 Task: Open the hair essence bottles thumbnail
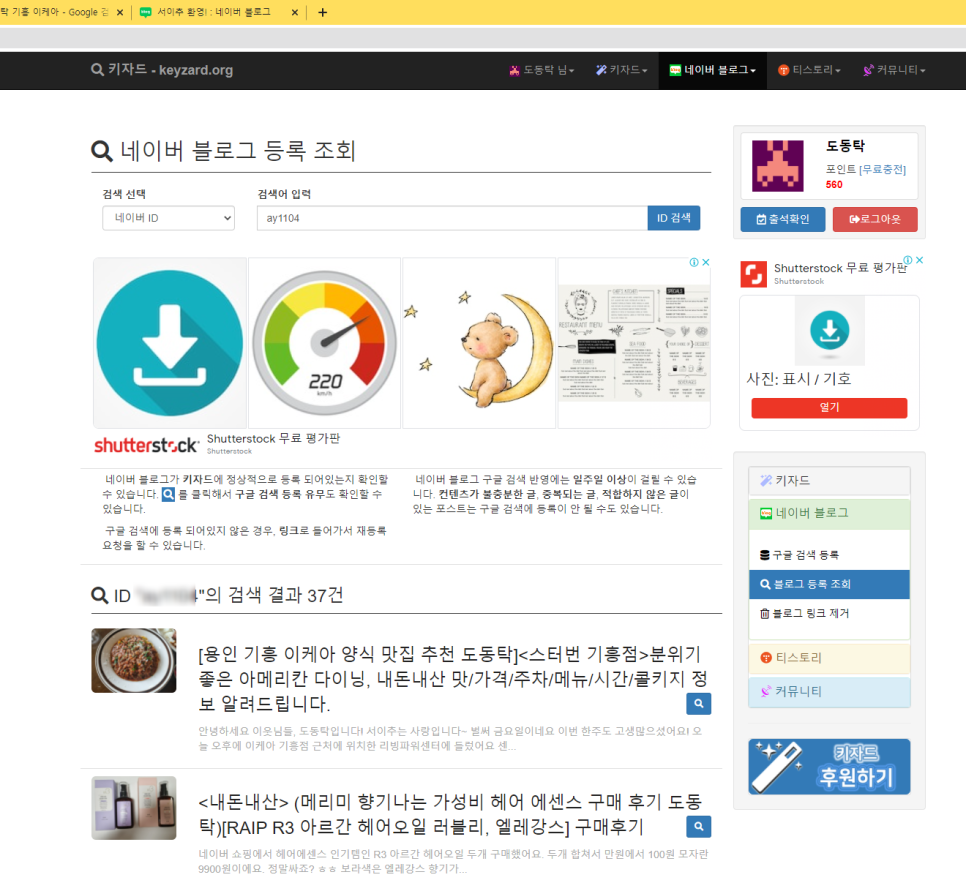134,808
